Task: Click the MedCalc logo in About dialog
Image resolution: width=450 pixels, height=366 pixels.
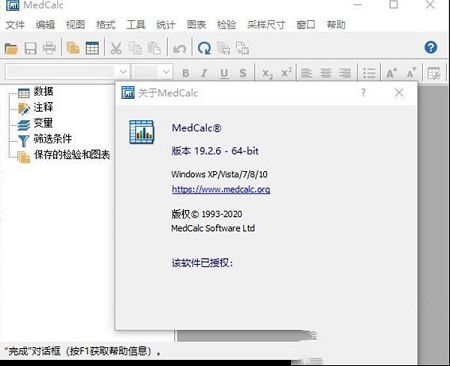Action: (142, 132)
